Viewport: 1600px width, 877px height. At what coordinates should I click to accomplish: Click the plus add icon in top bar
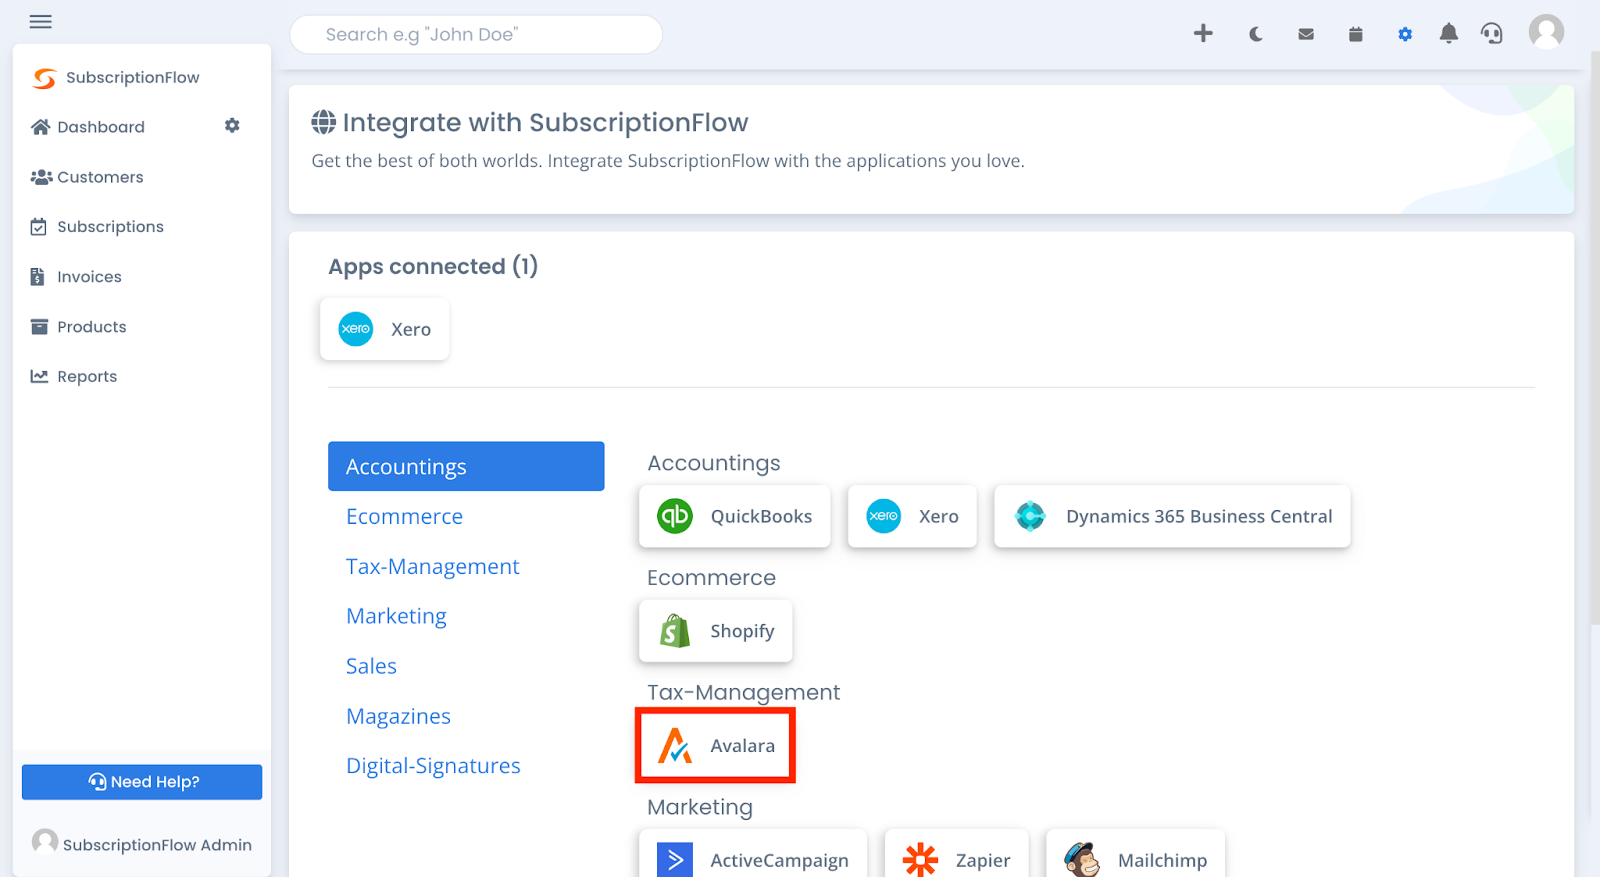(x=1203, y=33)
